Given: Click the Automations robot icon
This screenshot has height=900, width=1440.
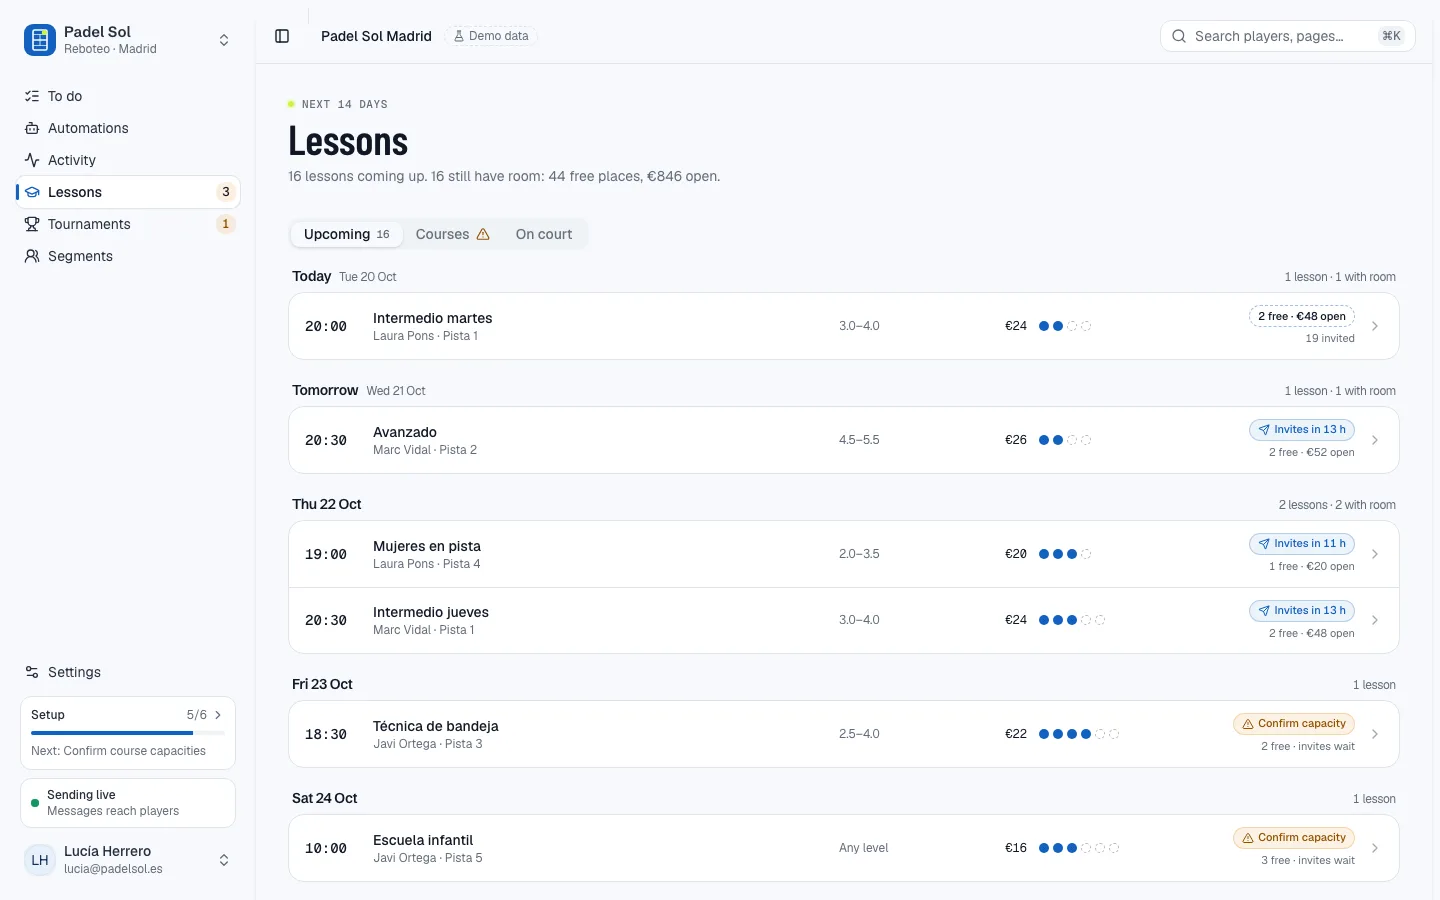Looking at the screenshot, I should tap(32, 128).
